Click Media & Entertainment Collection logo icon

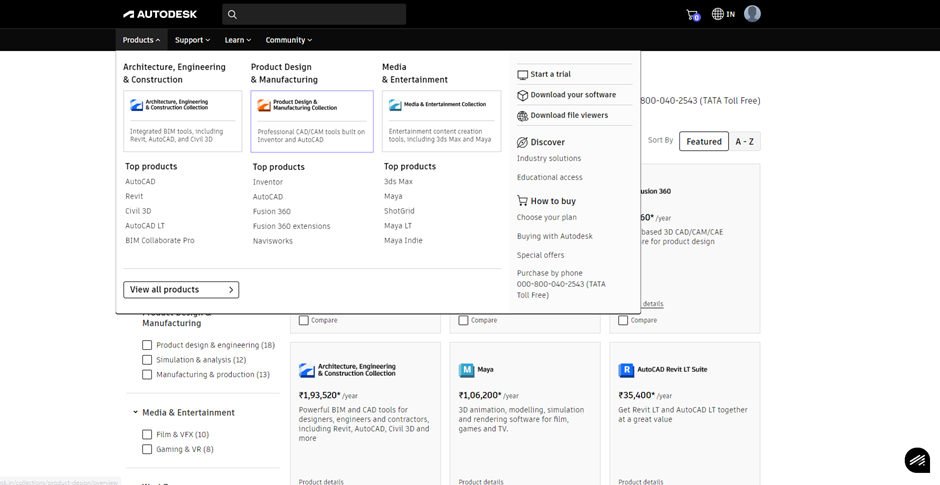395,105
